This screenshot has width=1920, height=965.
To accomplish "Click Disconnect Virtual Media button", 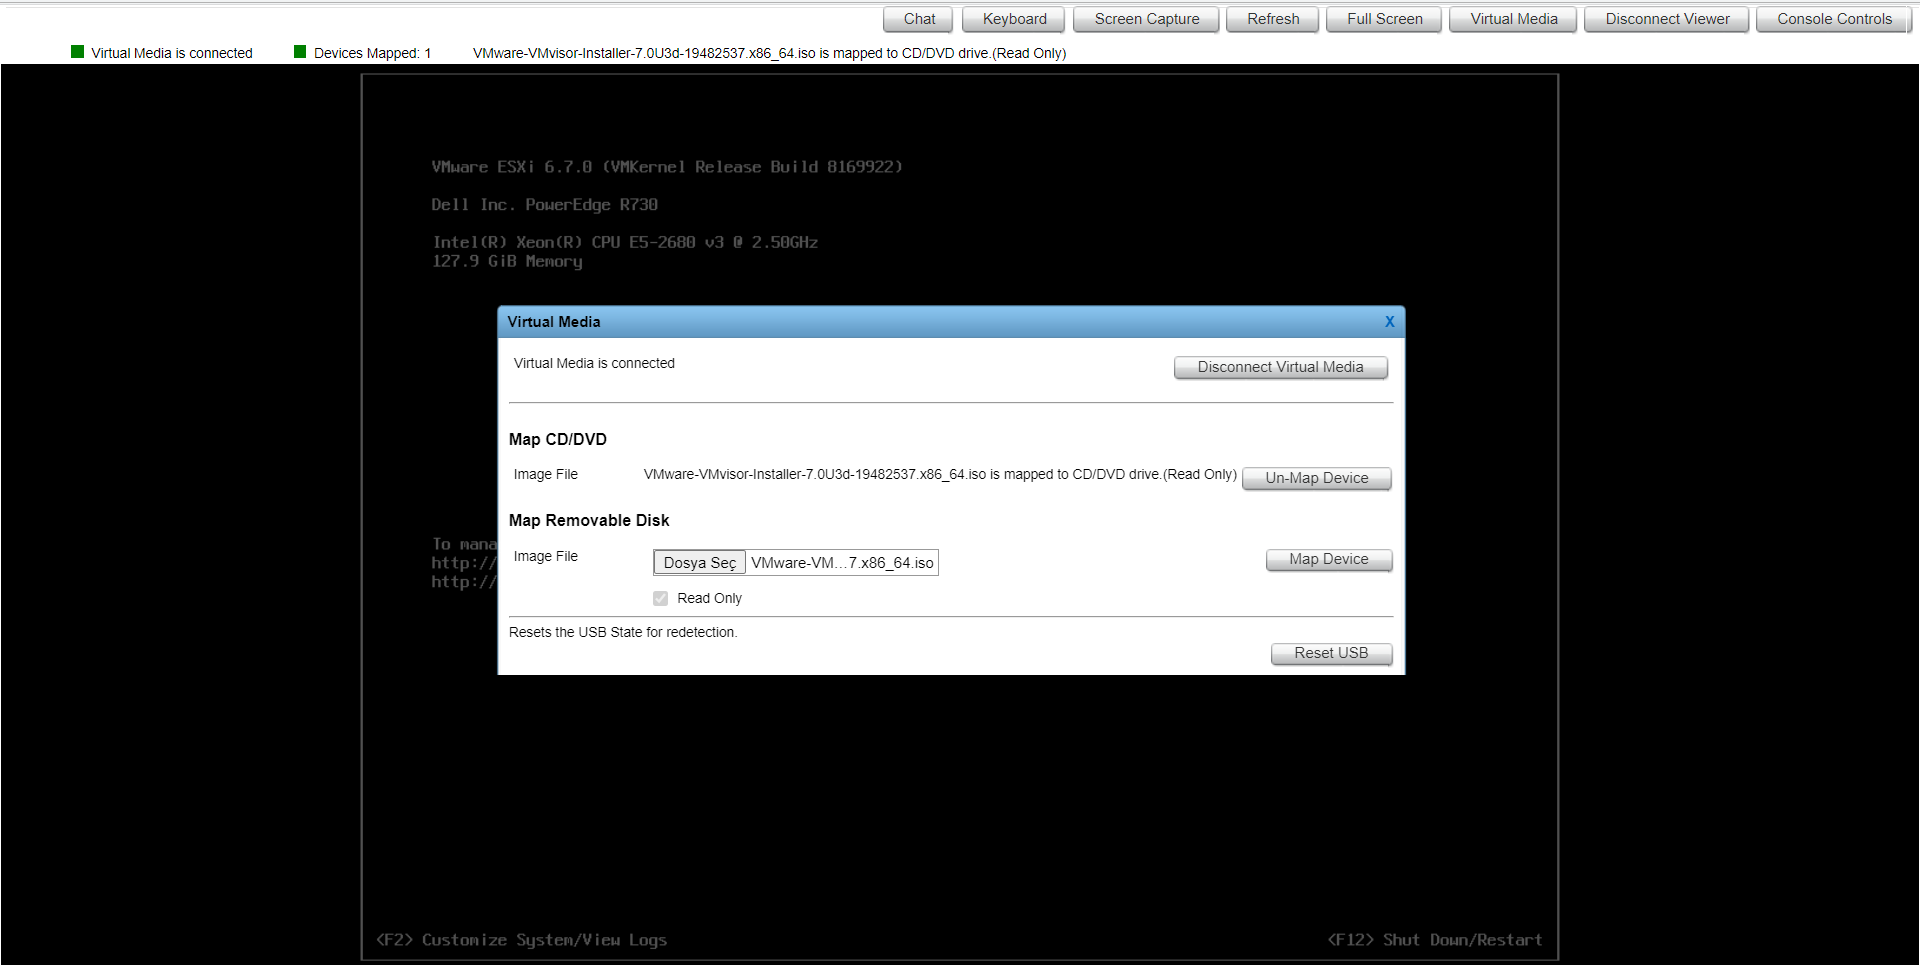I will (1281, 367).
